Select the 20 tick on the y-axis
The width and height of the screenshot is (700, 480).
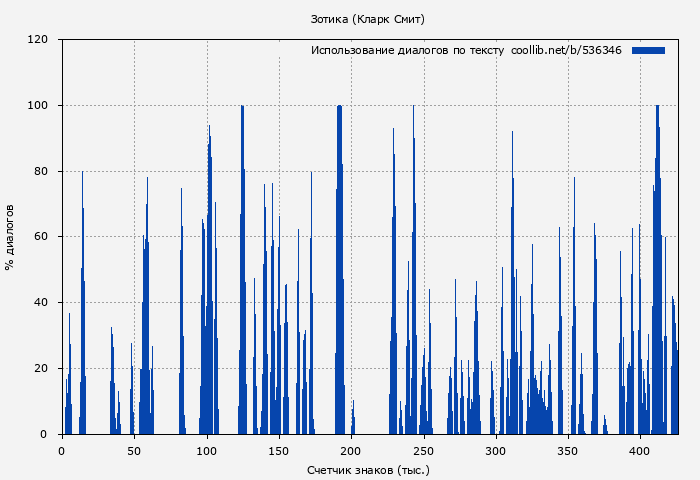point(41,369)
